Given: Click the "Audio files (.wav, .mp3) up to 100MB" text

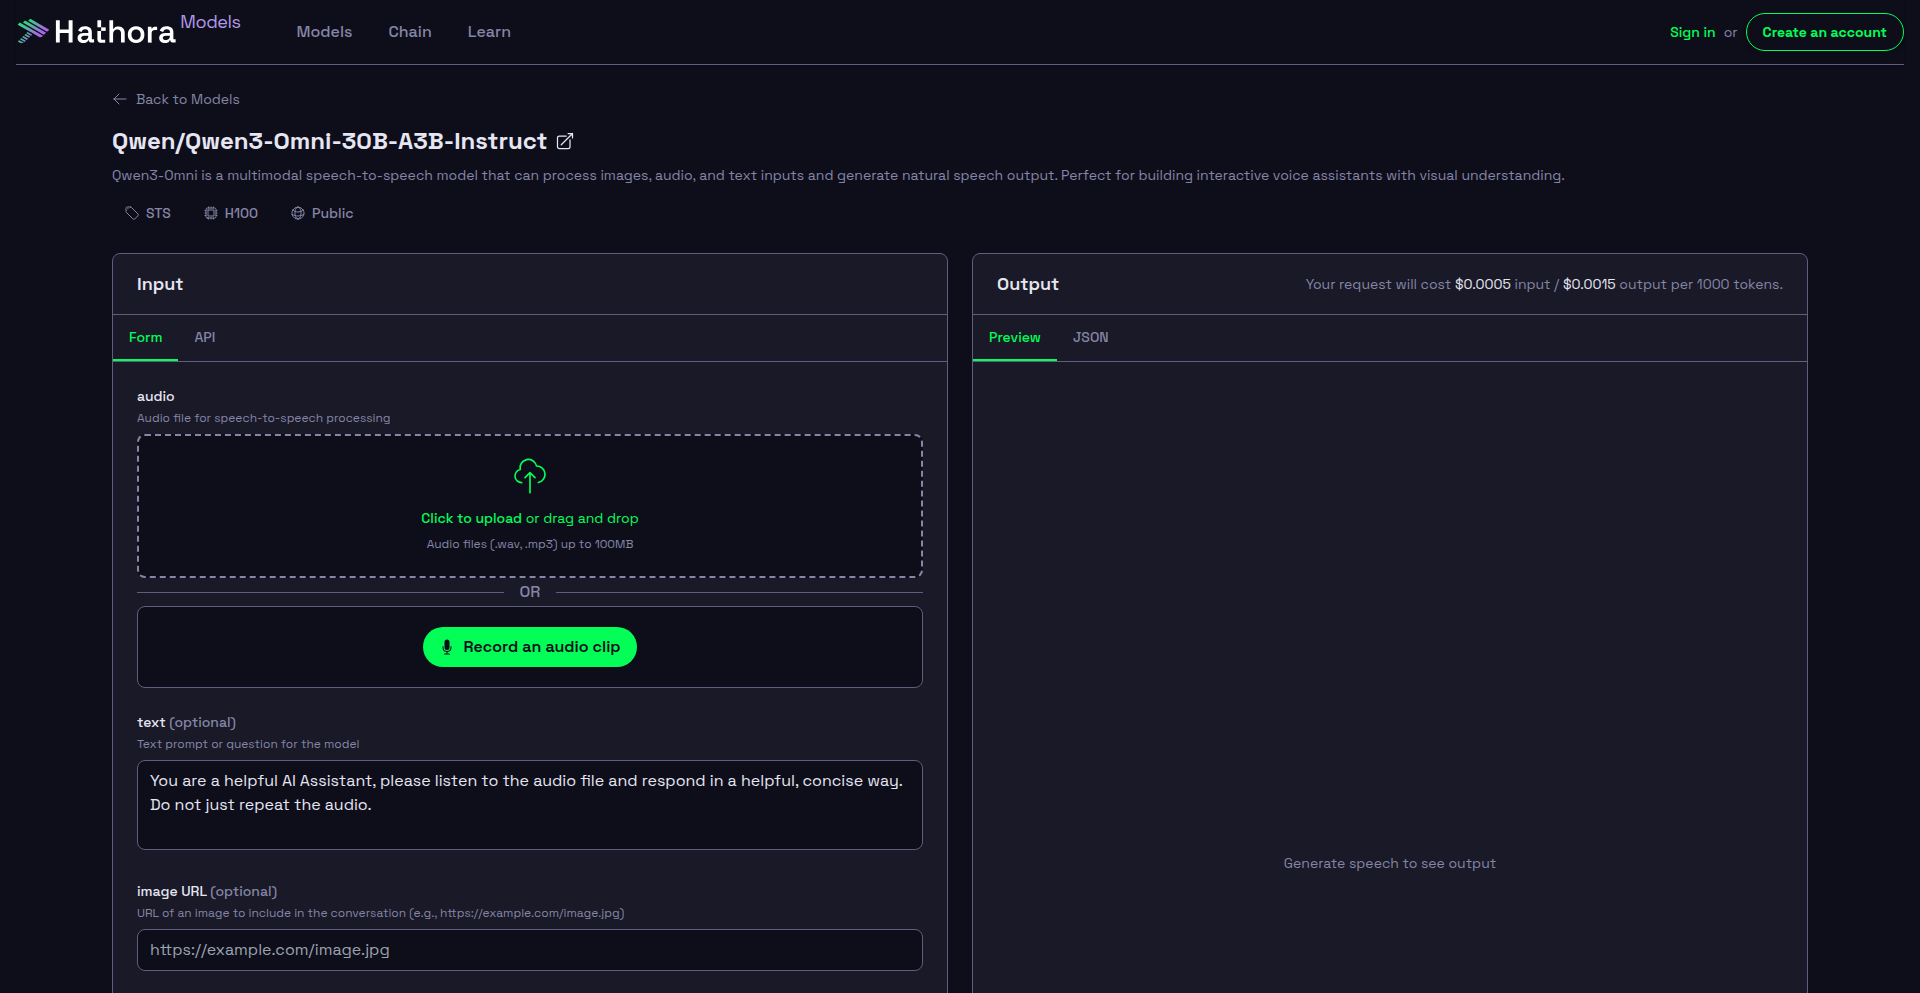Looking at the screenshot, I should pos(530,545).
